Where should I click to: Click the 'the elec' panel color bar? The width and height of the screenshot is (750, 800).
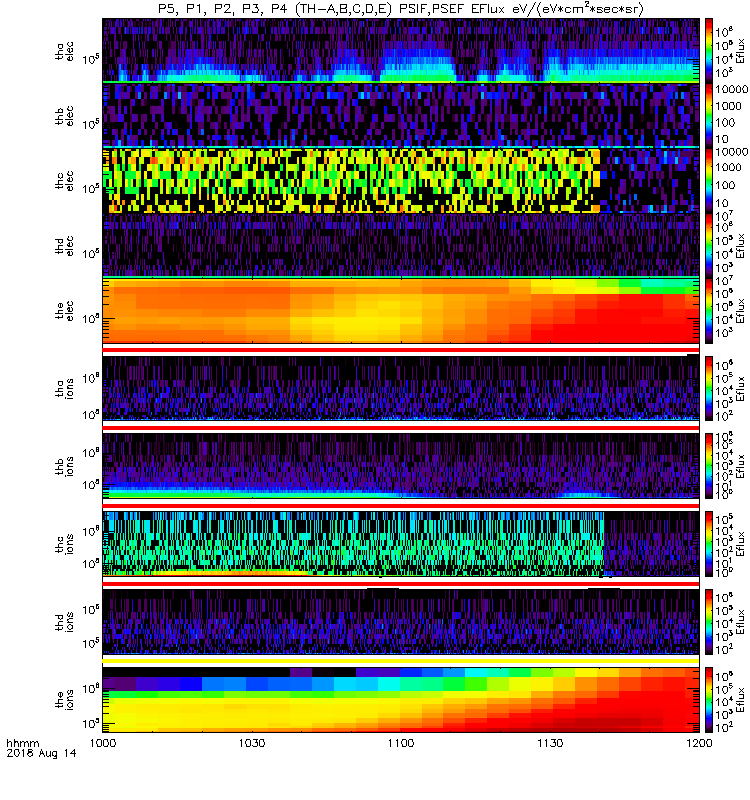coord(709,310)
